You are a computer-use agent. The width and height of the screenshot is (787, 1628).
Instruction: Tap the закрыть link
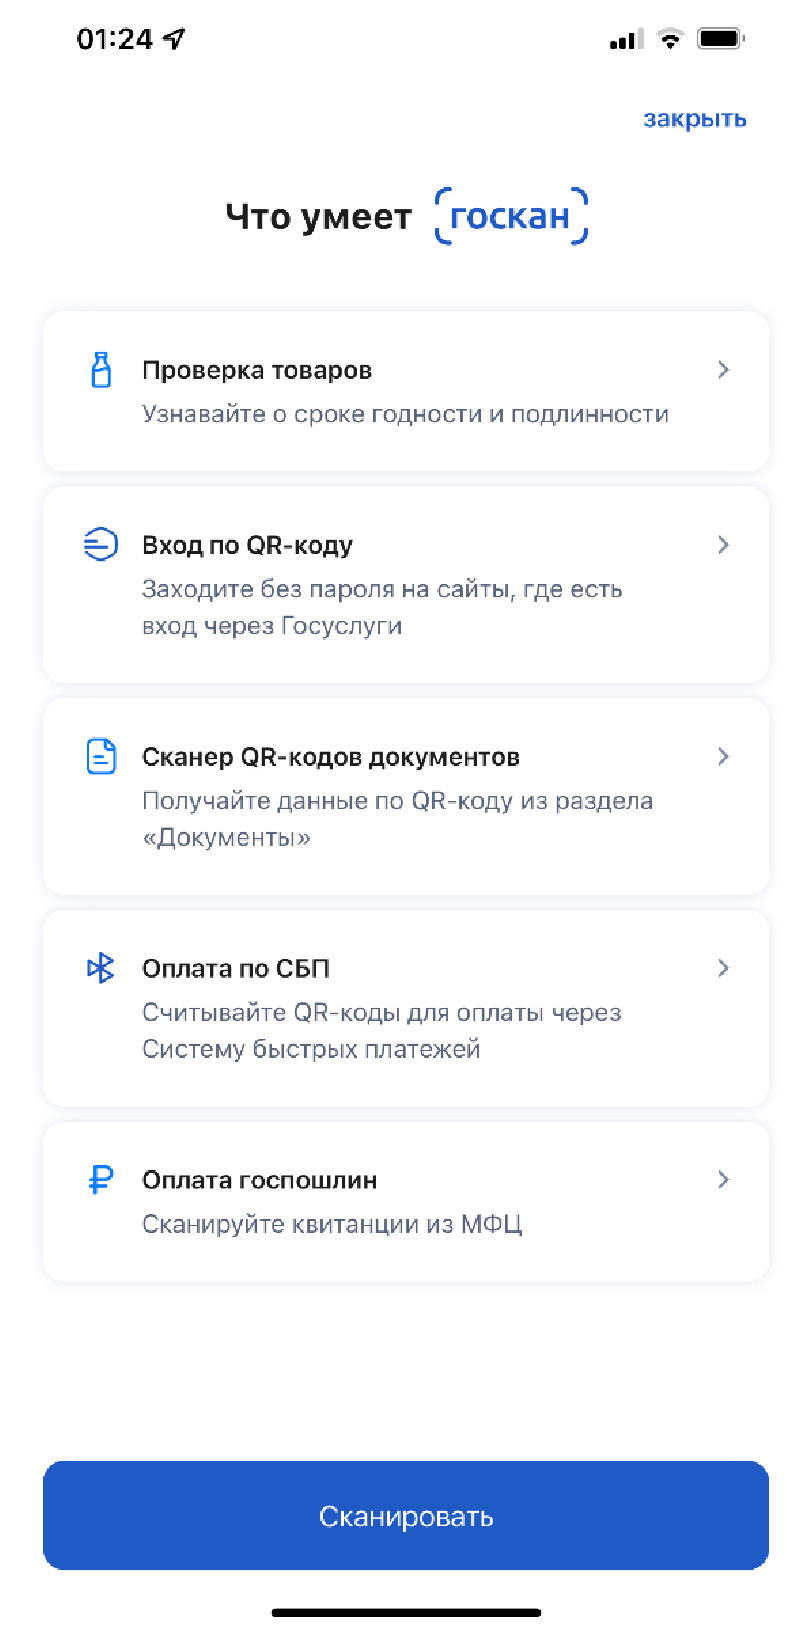[x=694, y=119]
